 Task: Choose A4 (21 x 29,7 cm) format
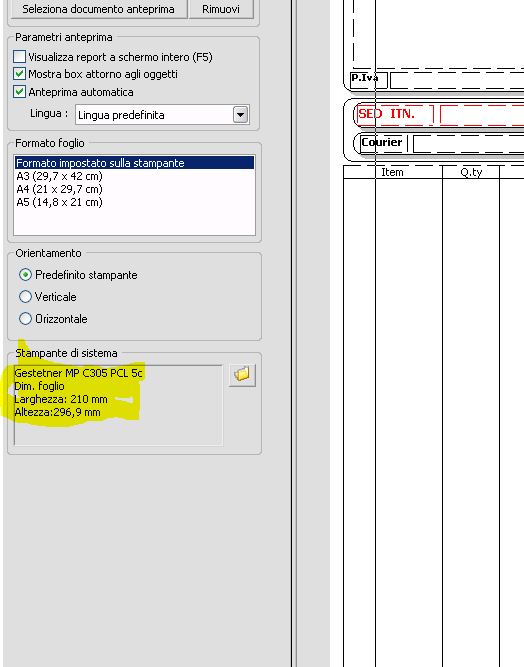click(59, 189)
